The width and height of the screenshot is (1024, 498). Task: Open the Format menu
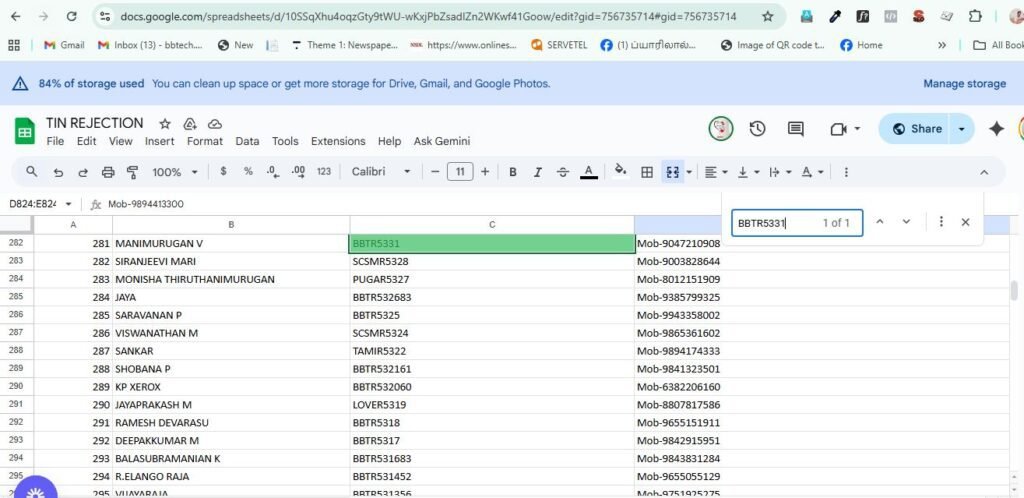coord(205,142)
